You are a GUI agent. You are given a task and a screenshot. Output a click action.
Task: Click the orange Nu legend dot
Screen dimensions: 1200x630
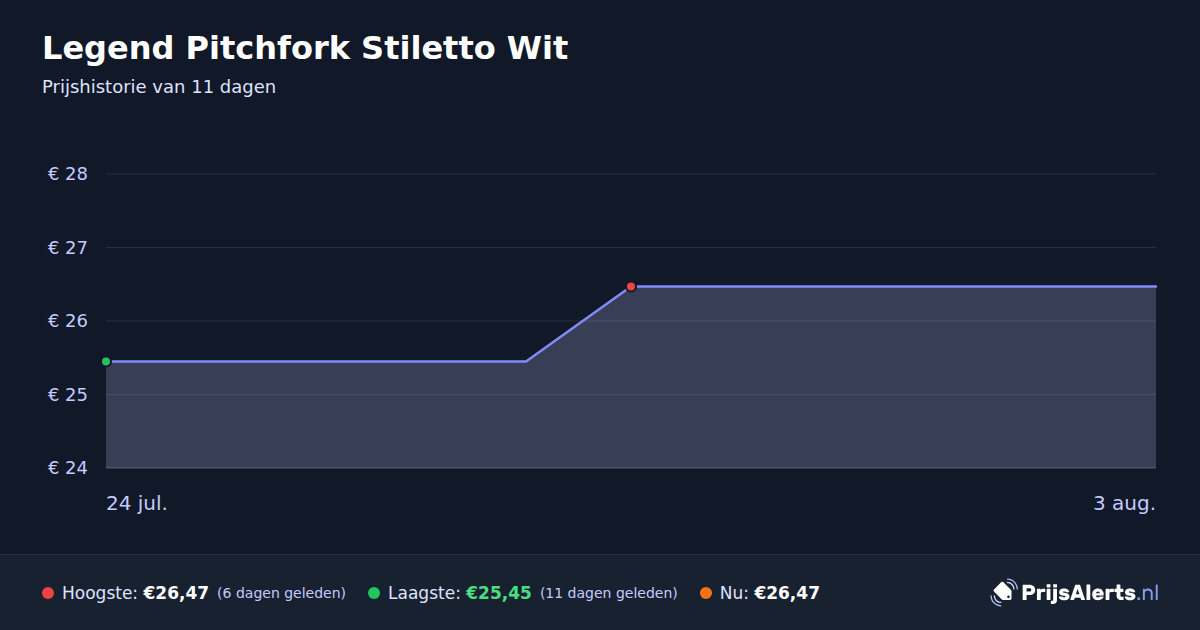pos(706,593)
